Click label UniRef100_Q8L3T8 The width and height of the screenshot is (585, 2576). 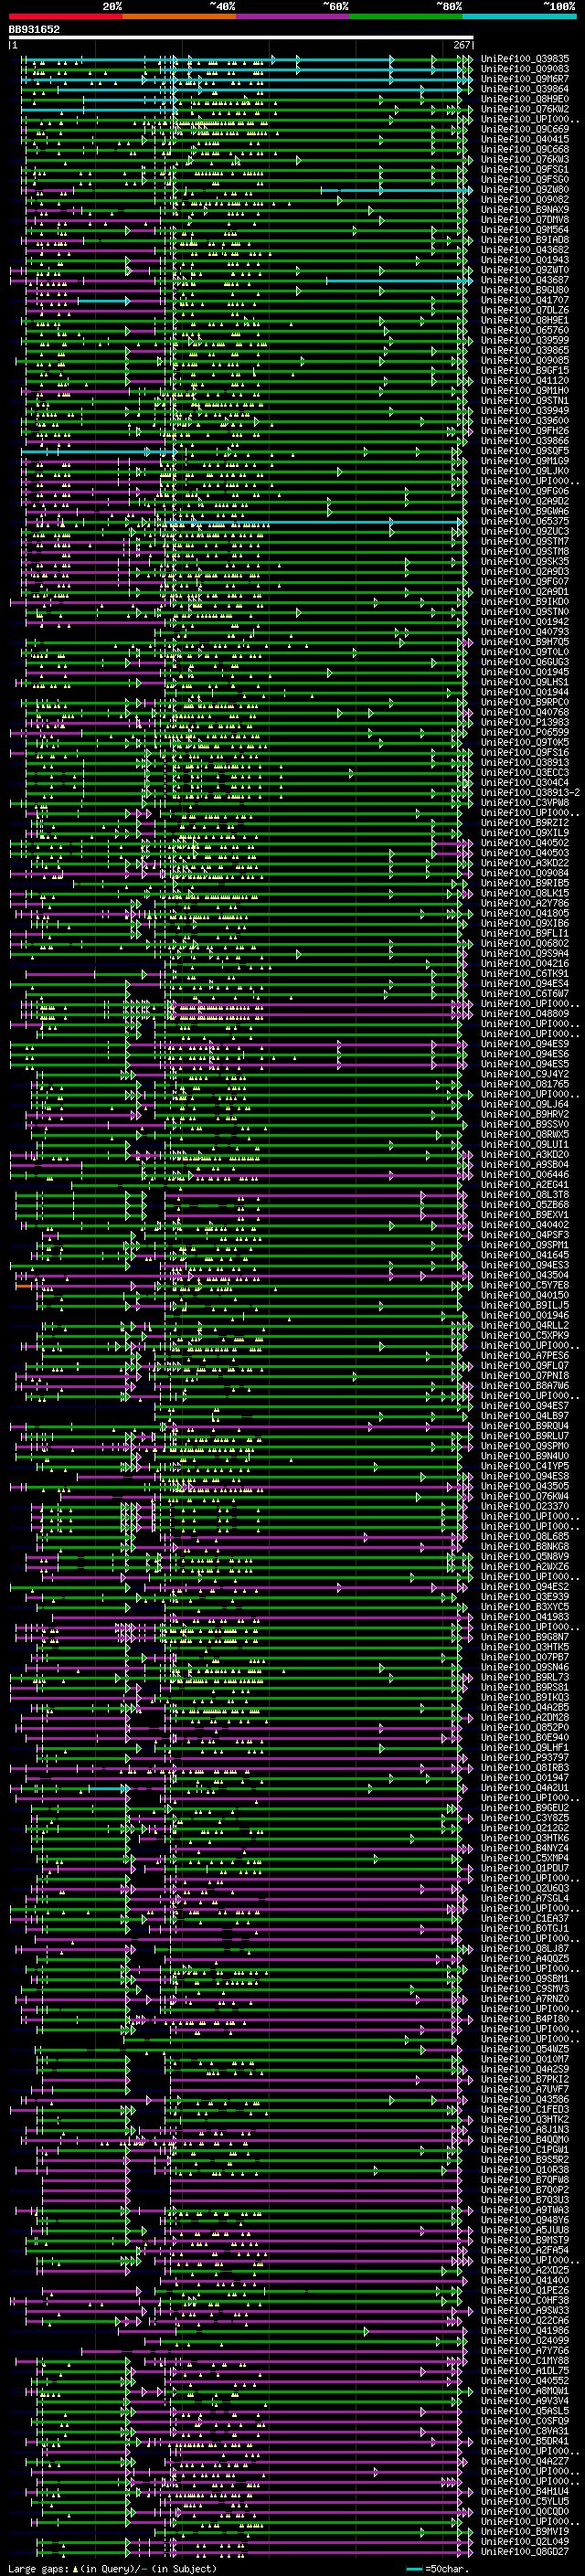[525, 1195]
